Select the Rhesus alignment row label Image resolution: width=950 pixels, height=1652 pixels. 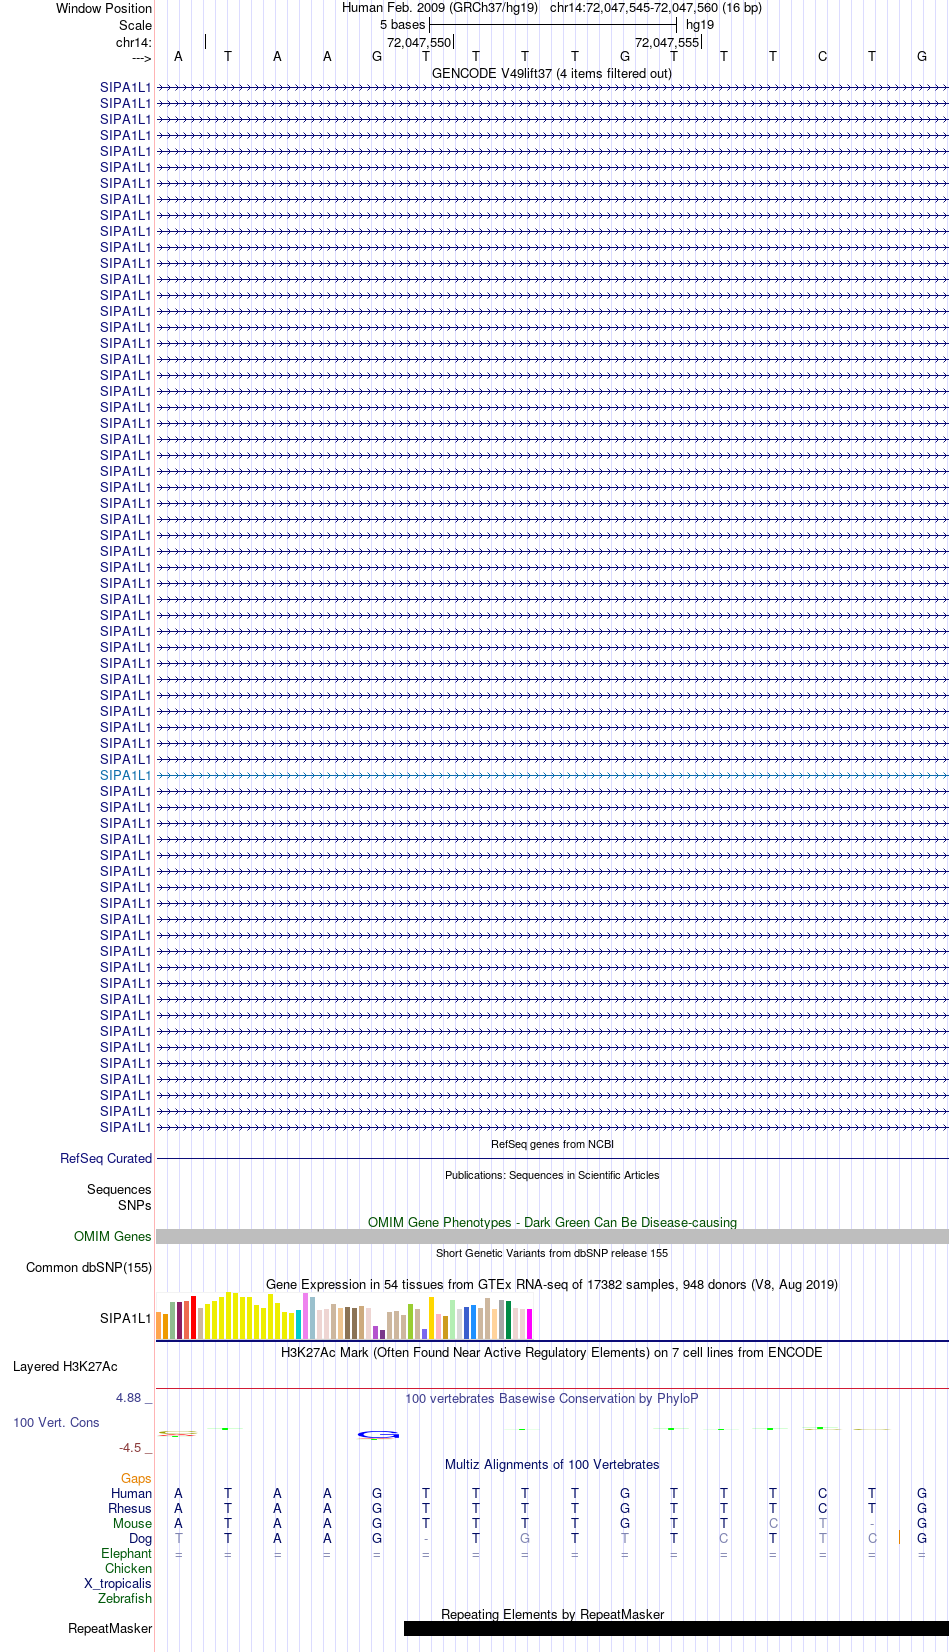(130, 1508)
